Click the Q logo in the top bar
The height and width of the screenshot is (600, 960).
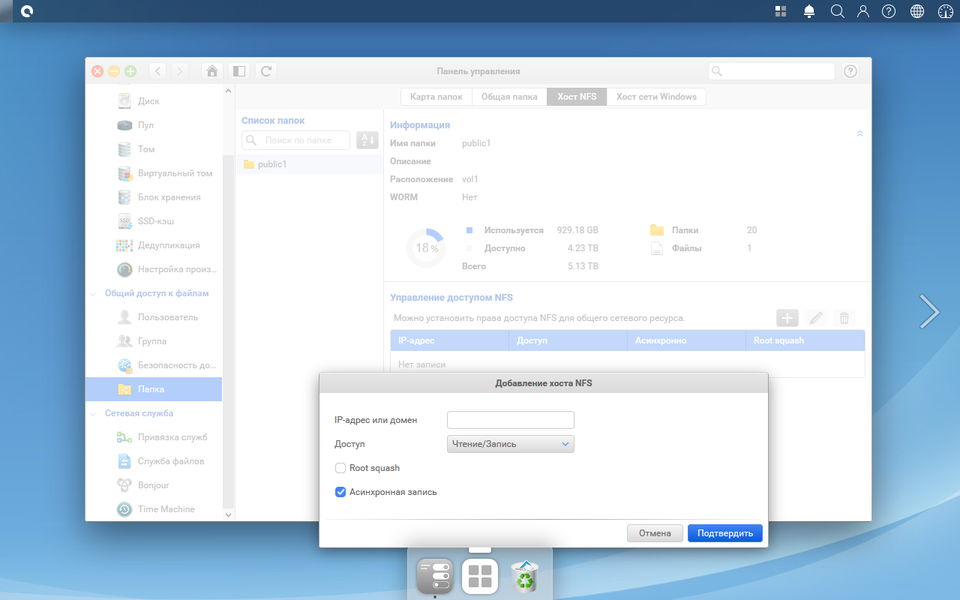tap(27, 11)
